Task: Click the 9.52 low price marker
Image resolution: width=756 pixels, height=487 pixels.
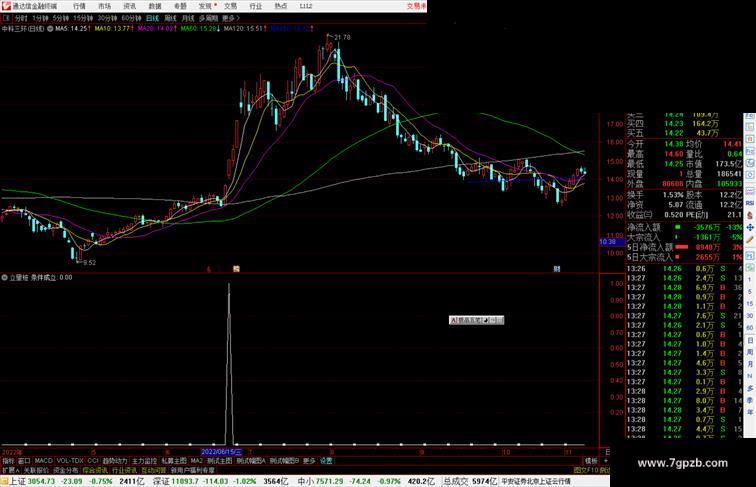Action: (x=89, y=263)
